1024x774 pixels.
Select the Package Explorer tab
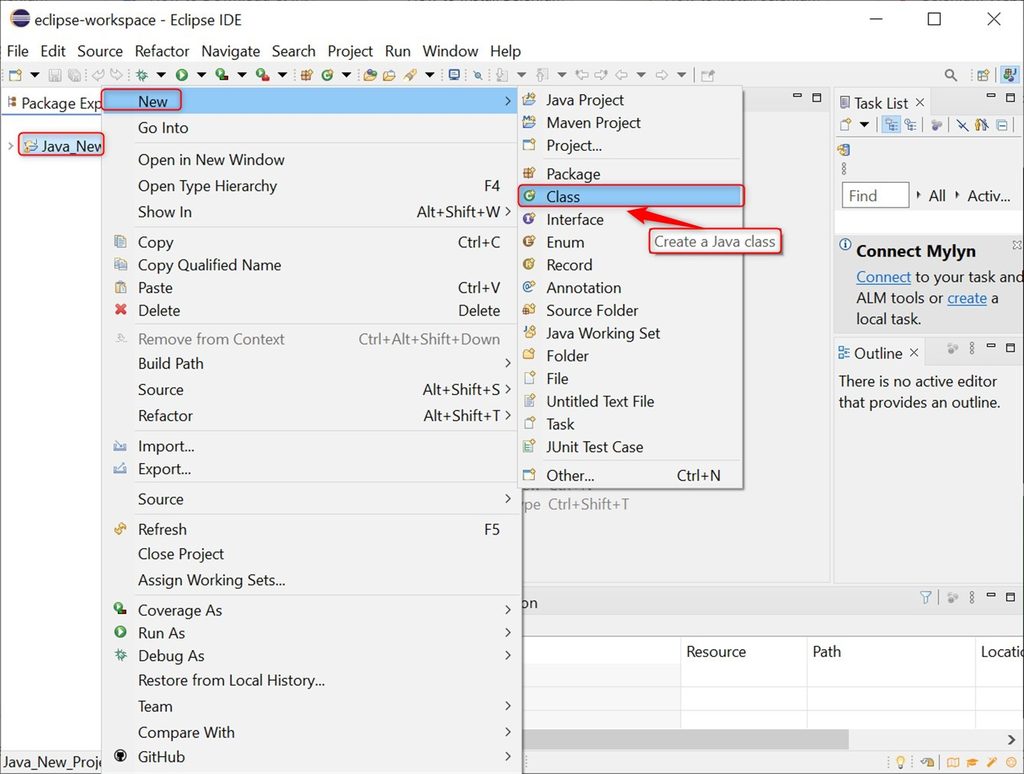[54, 103]
